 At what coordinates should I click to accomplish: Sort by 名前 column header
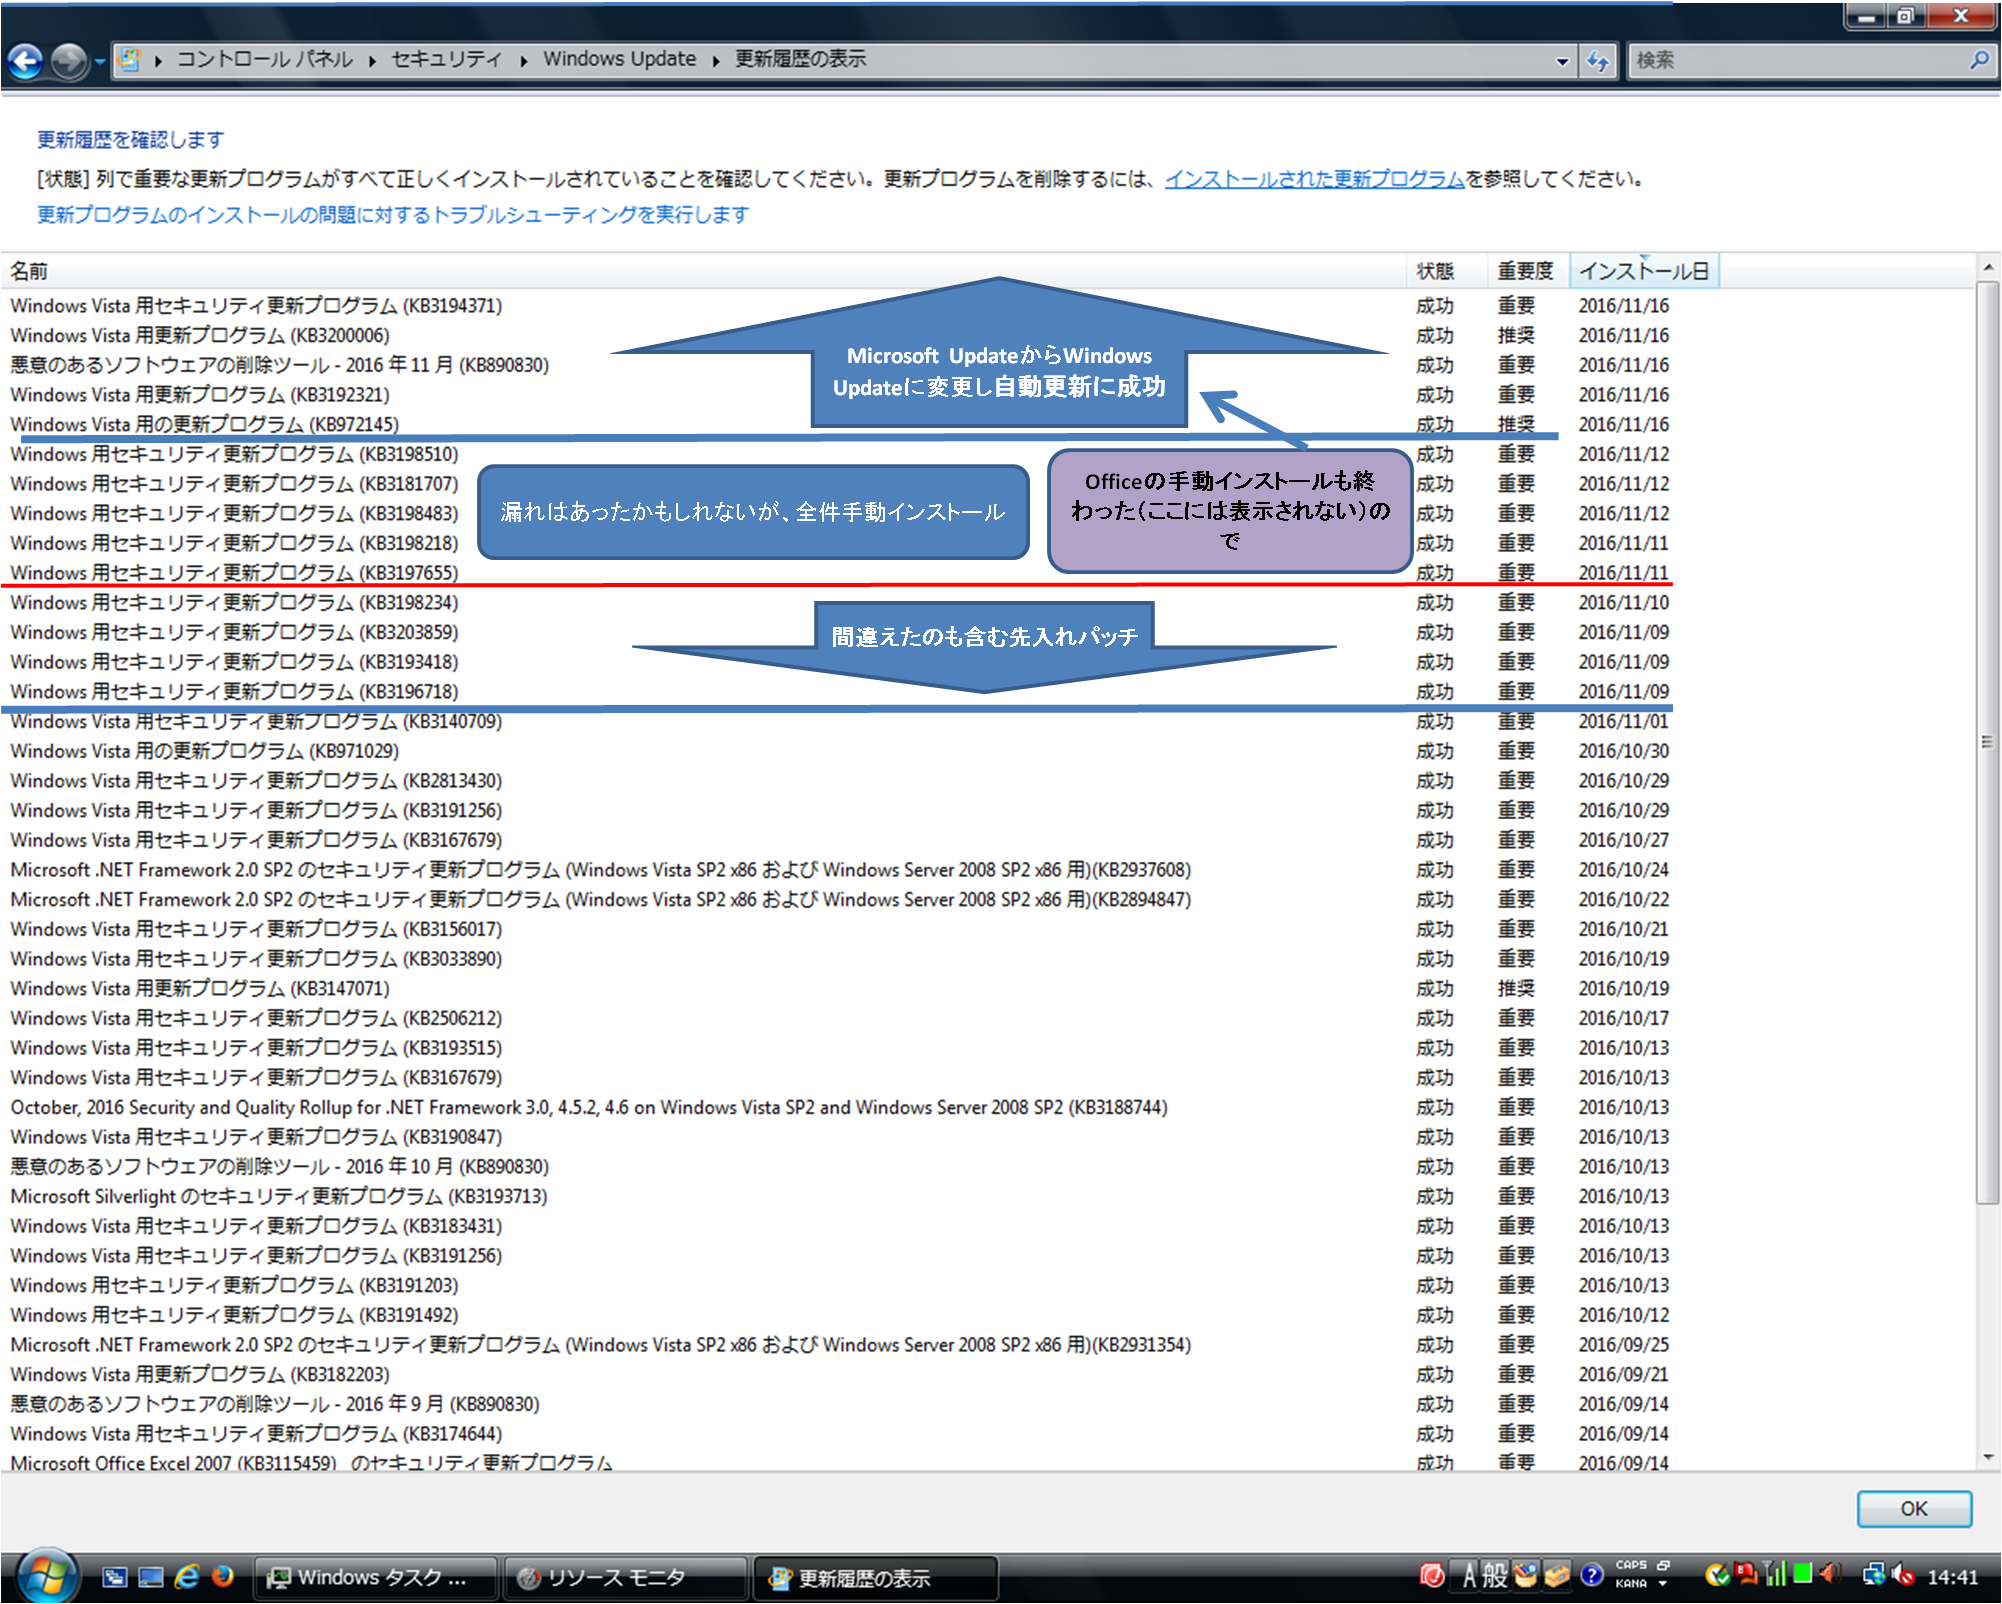click(x=704, y=271)
